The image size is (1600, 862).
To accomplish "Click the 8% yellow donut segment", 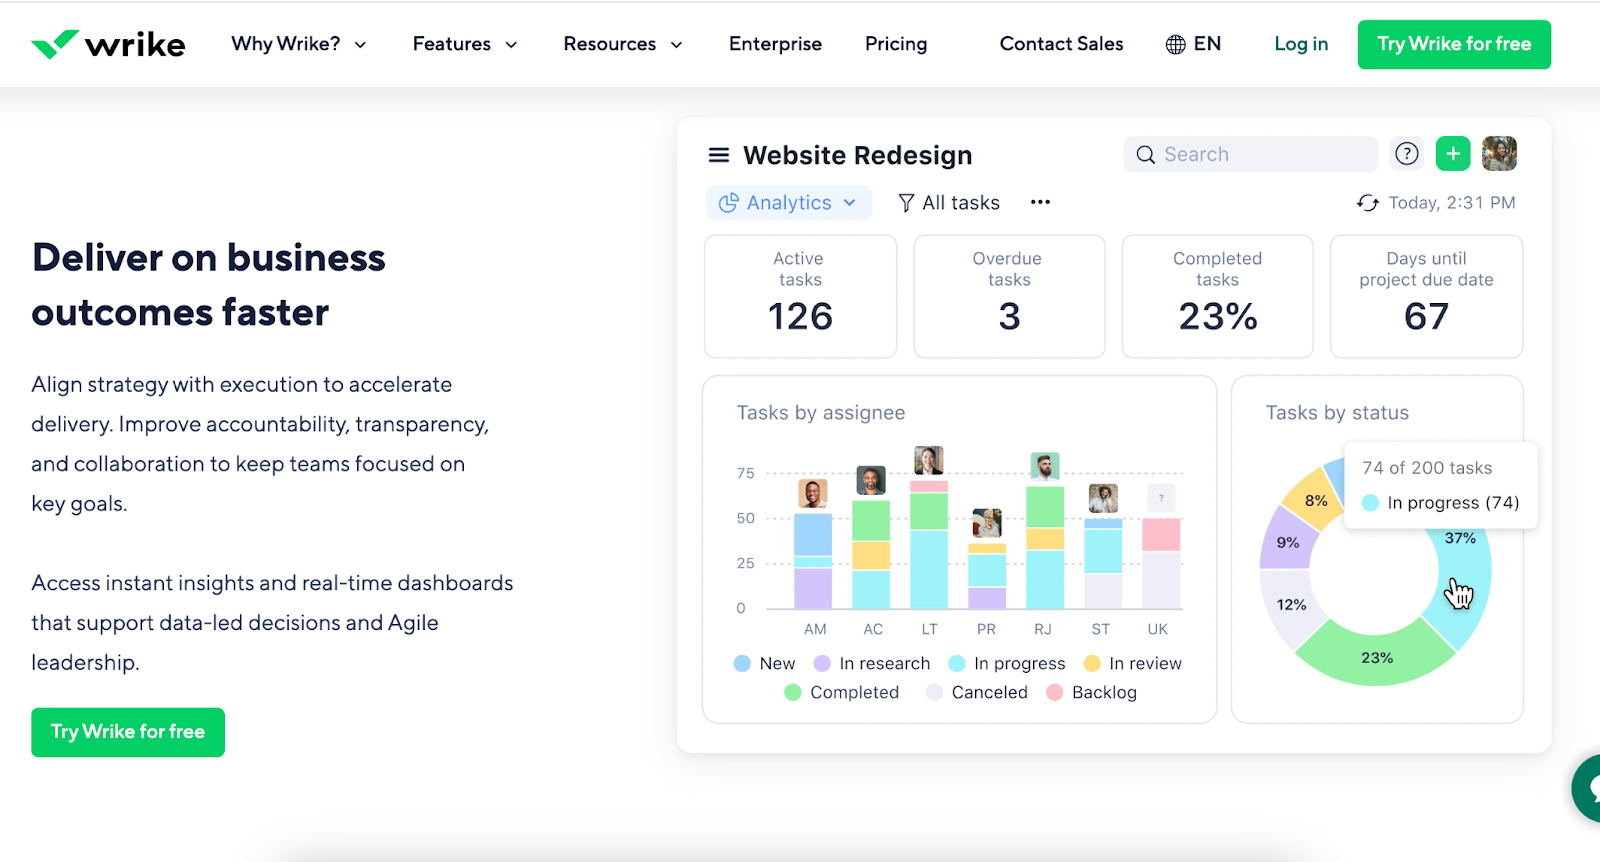I will tap(1315, 499).
